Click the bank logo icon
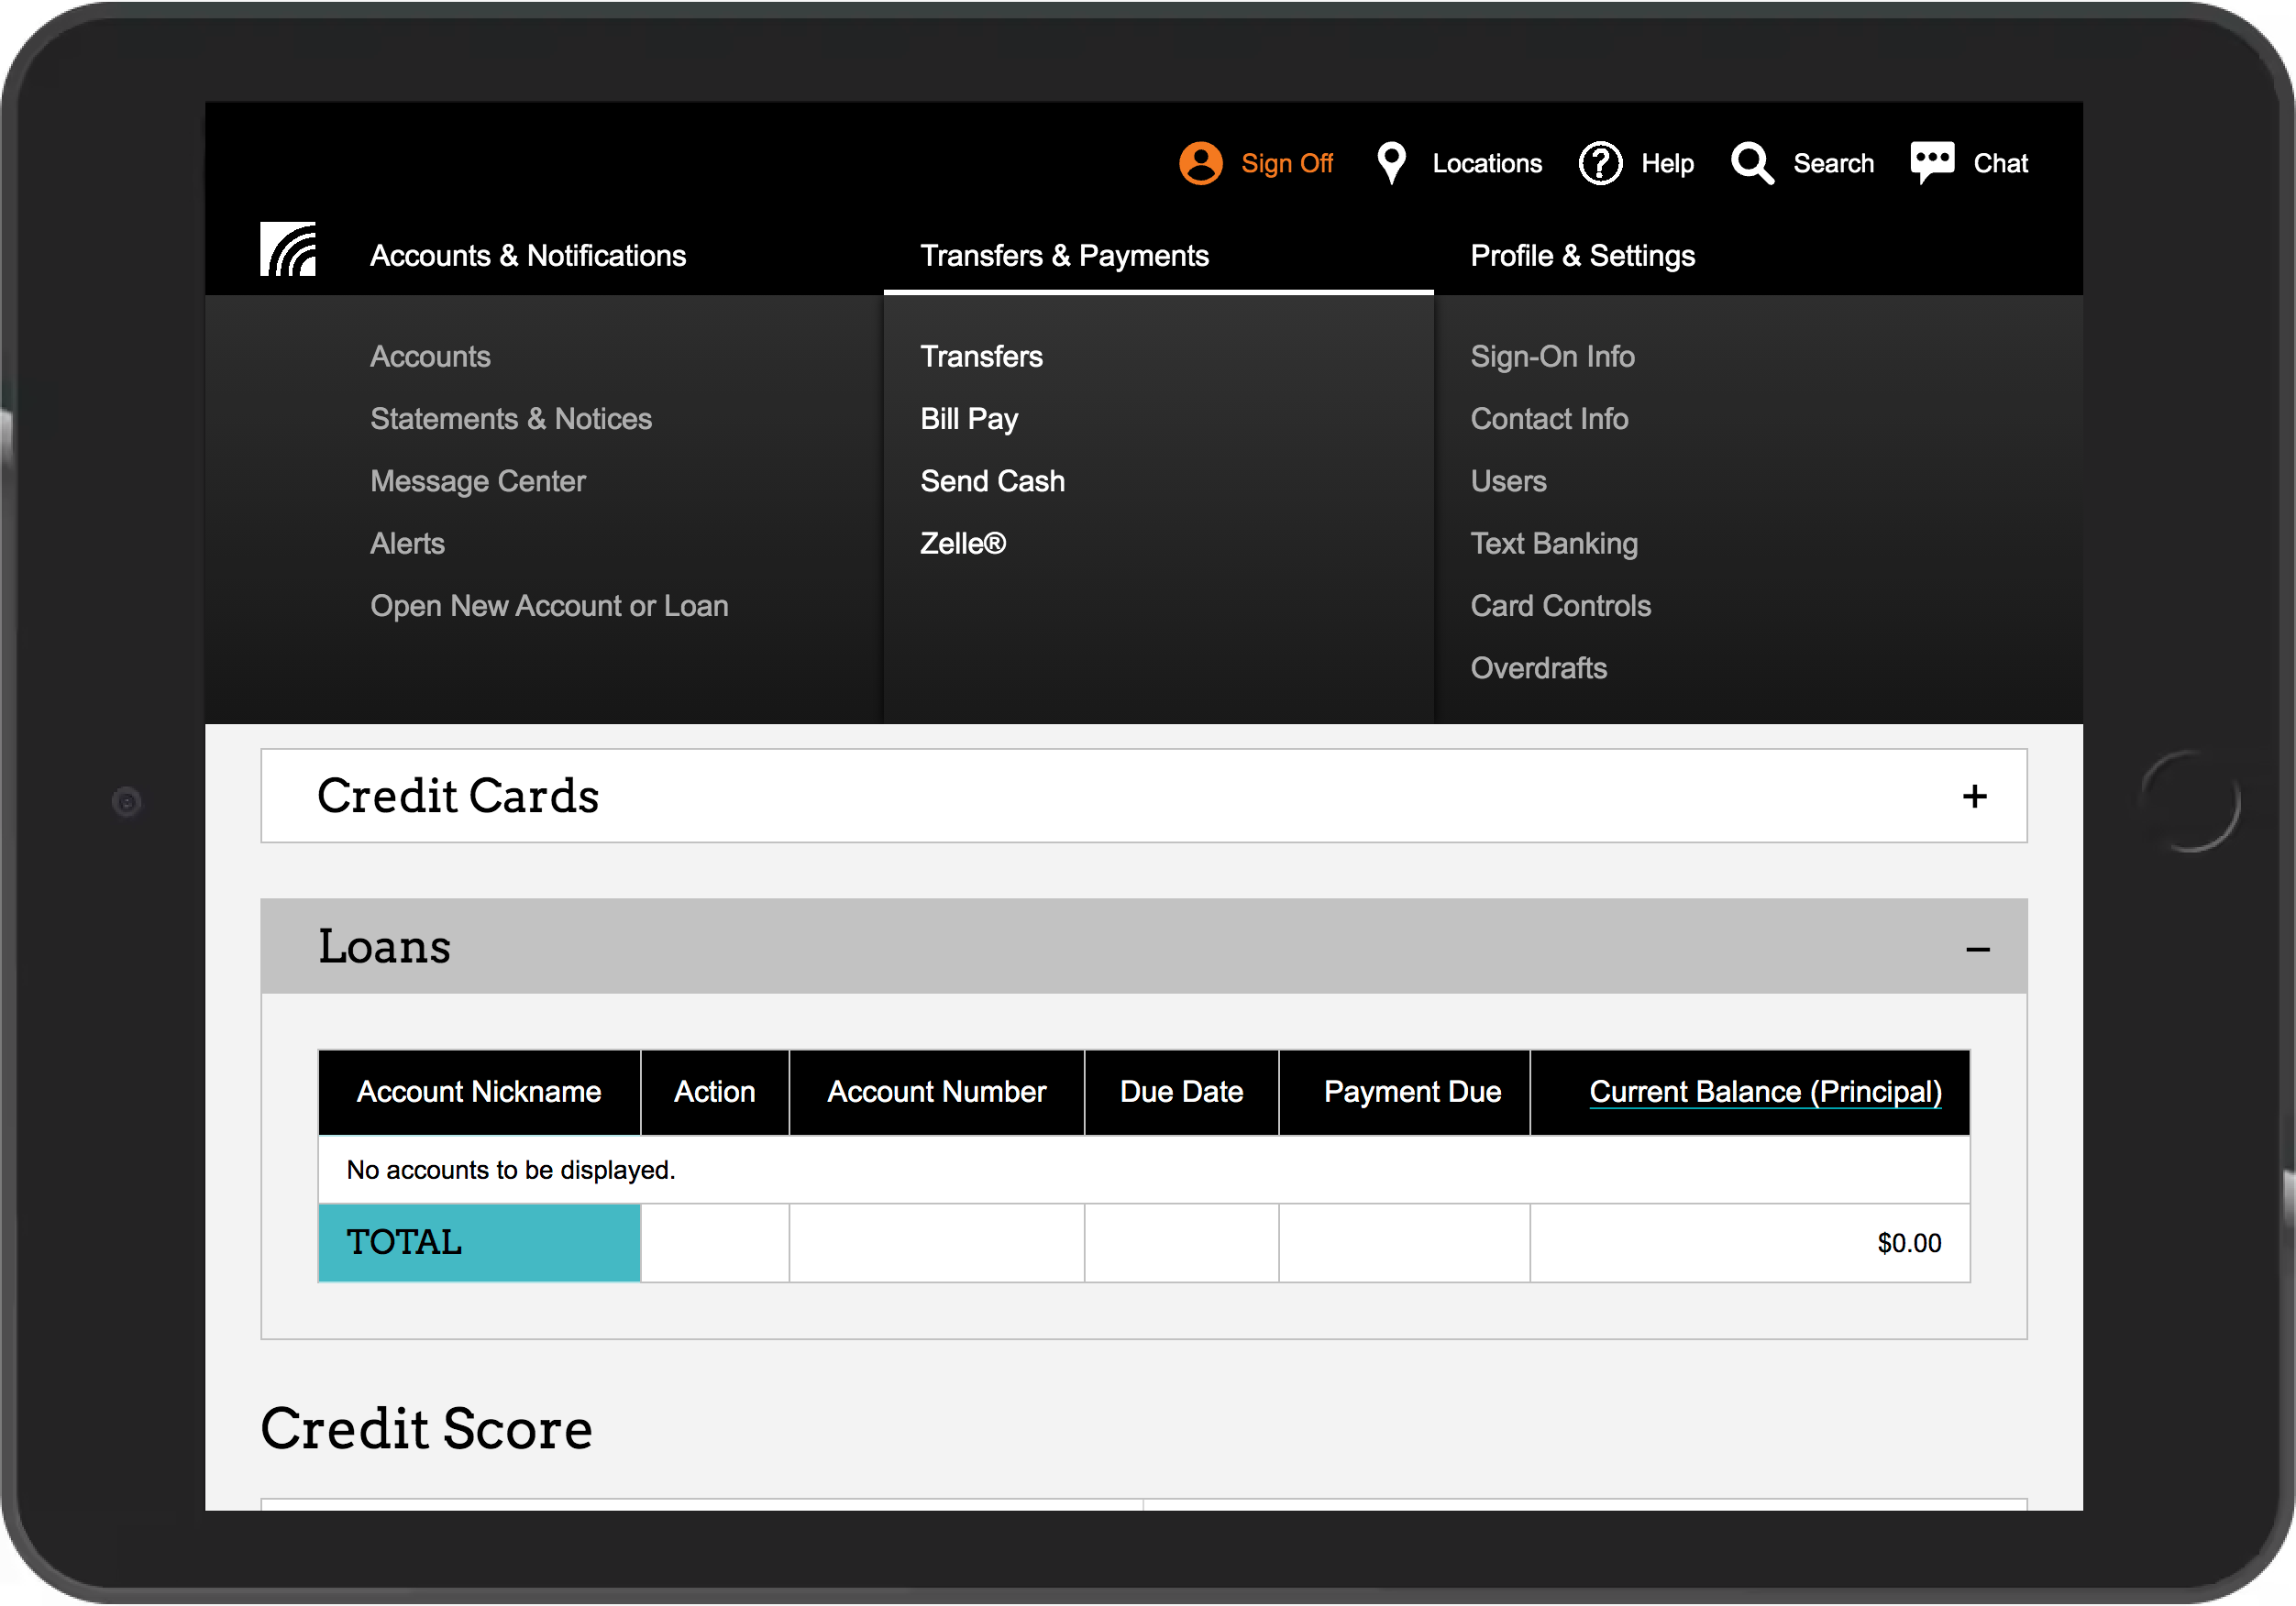Image resolution: width=2296 pixels, height=1606 pixels. [288, 250]
